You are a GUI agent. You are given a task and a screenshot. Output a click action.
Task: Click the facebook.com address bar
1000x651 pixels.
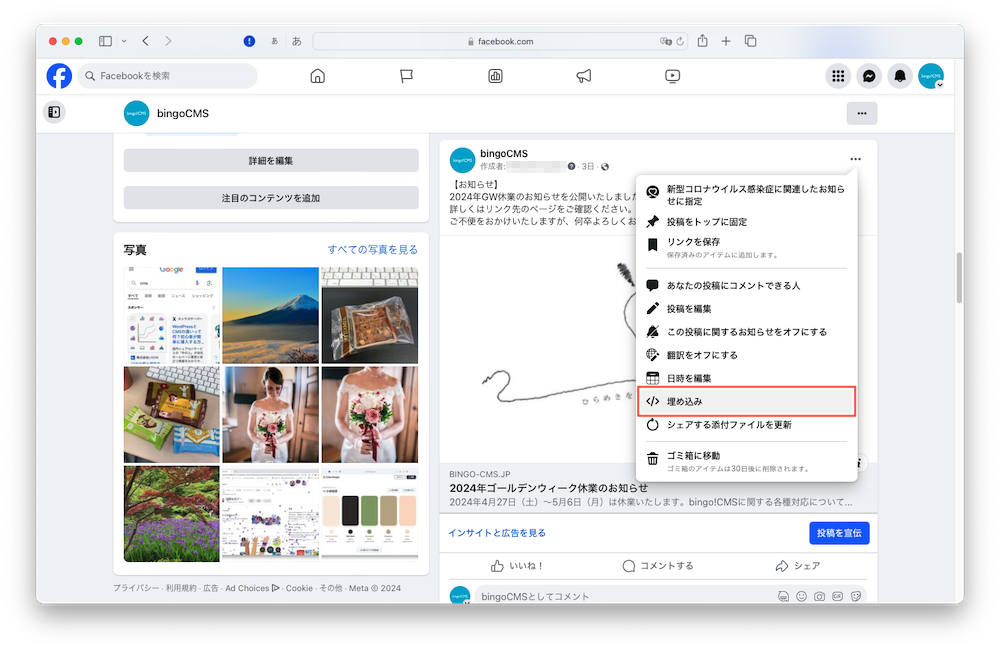coord(501,41)
